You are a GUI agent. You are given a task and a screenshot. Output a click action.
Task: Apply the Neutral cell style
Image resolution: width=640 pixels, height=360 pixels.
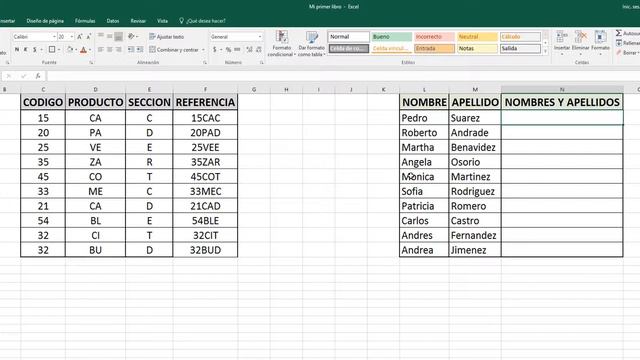pos(477,37)
